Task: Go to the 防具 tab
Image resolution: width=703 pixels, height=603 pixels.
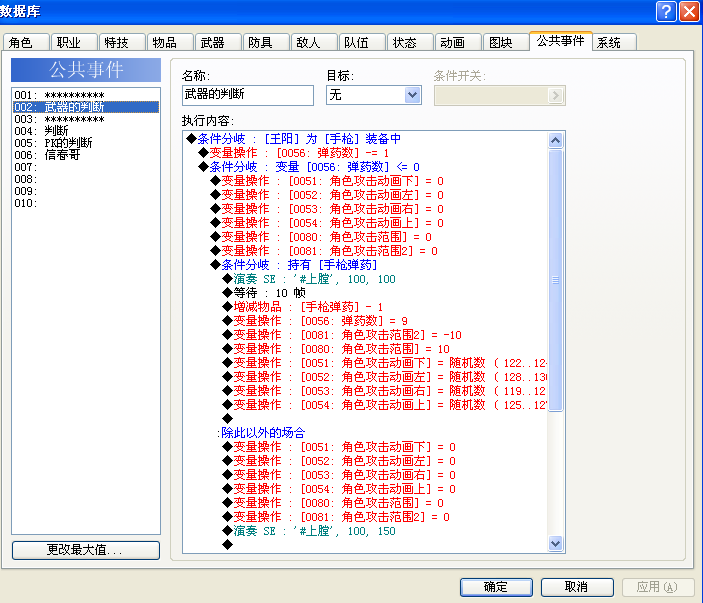Action: click(266, 43)
